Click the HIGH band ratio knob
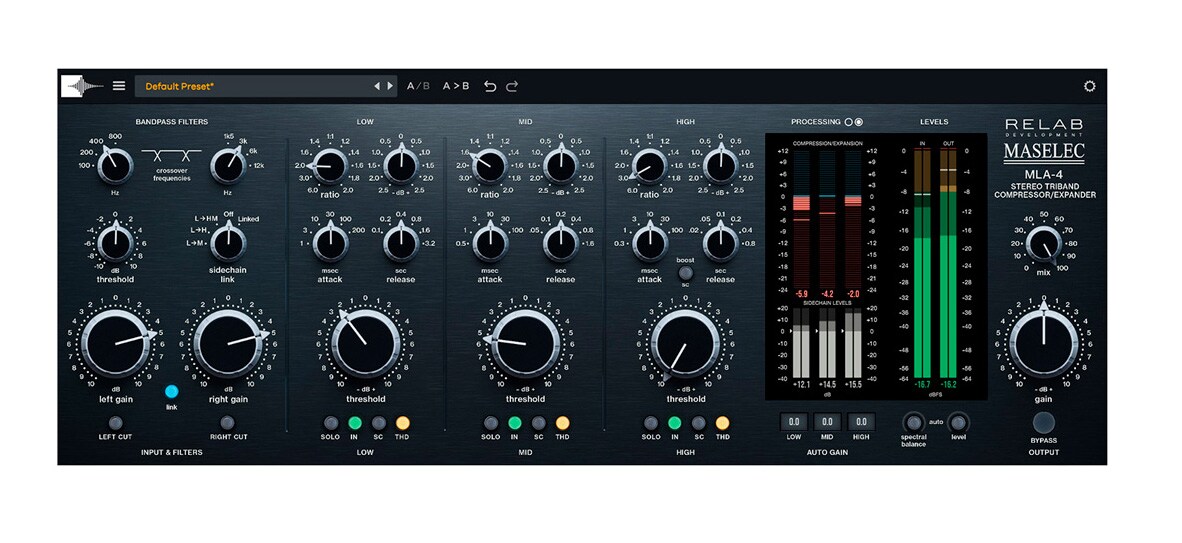 coord(650,165)
